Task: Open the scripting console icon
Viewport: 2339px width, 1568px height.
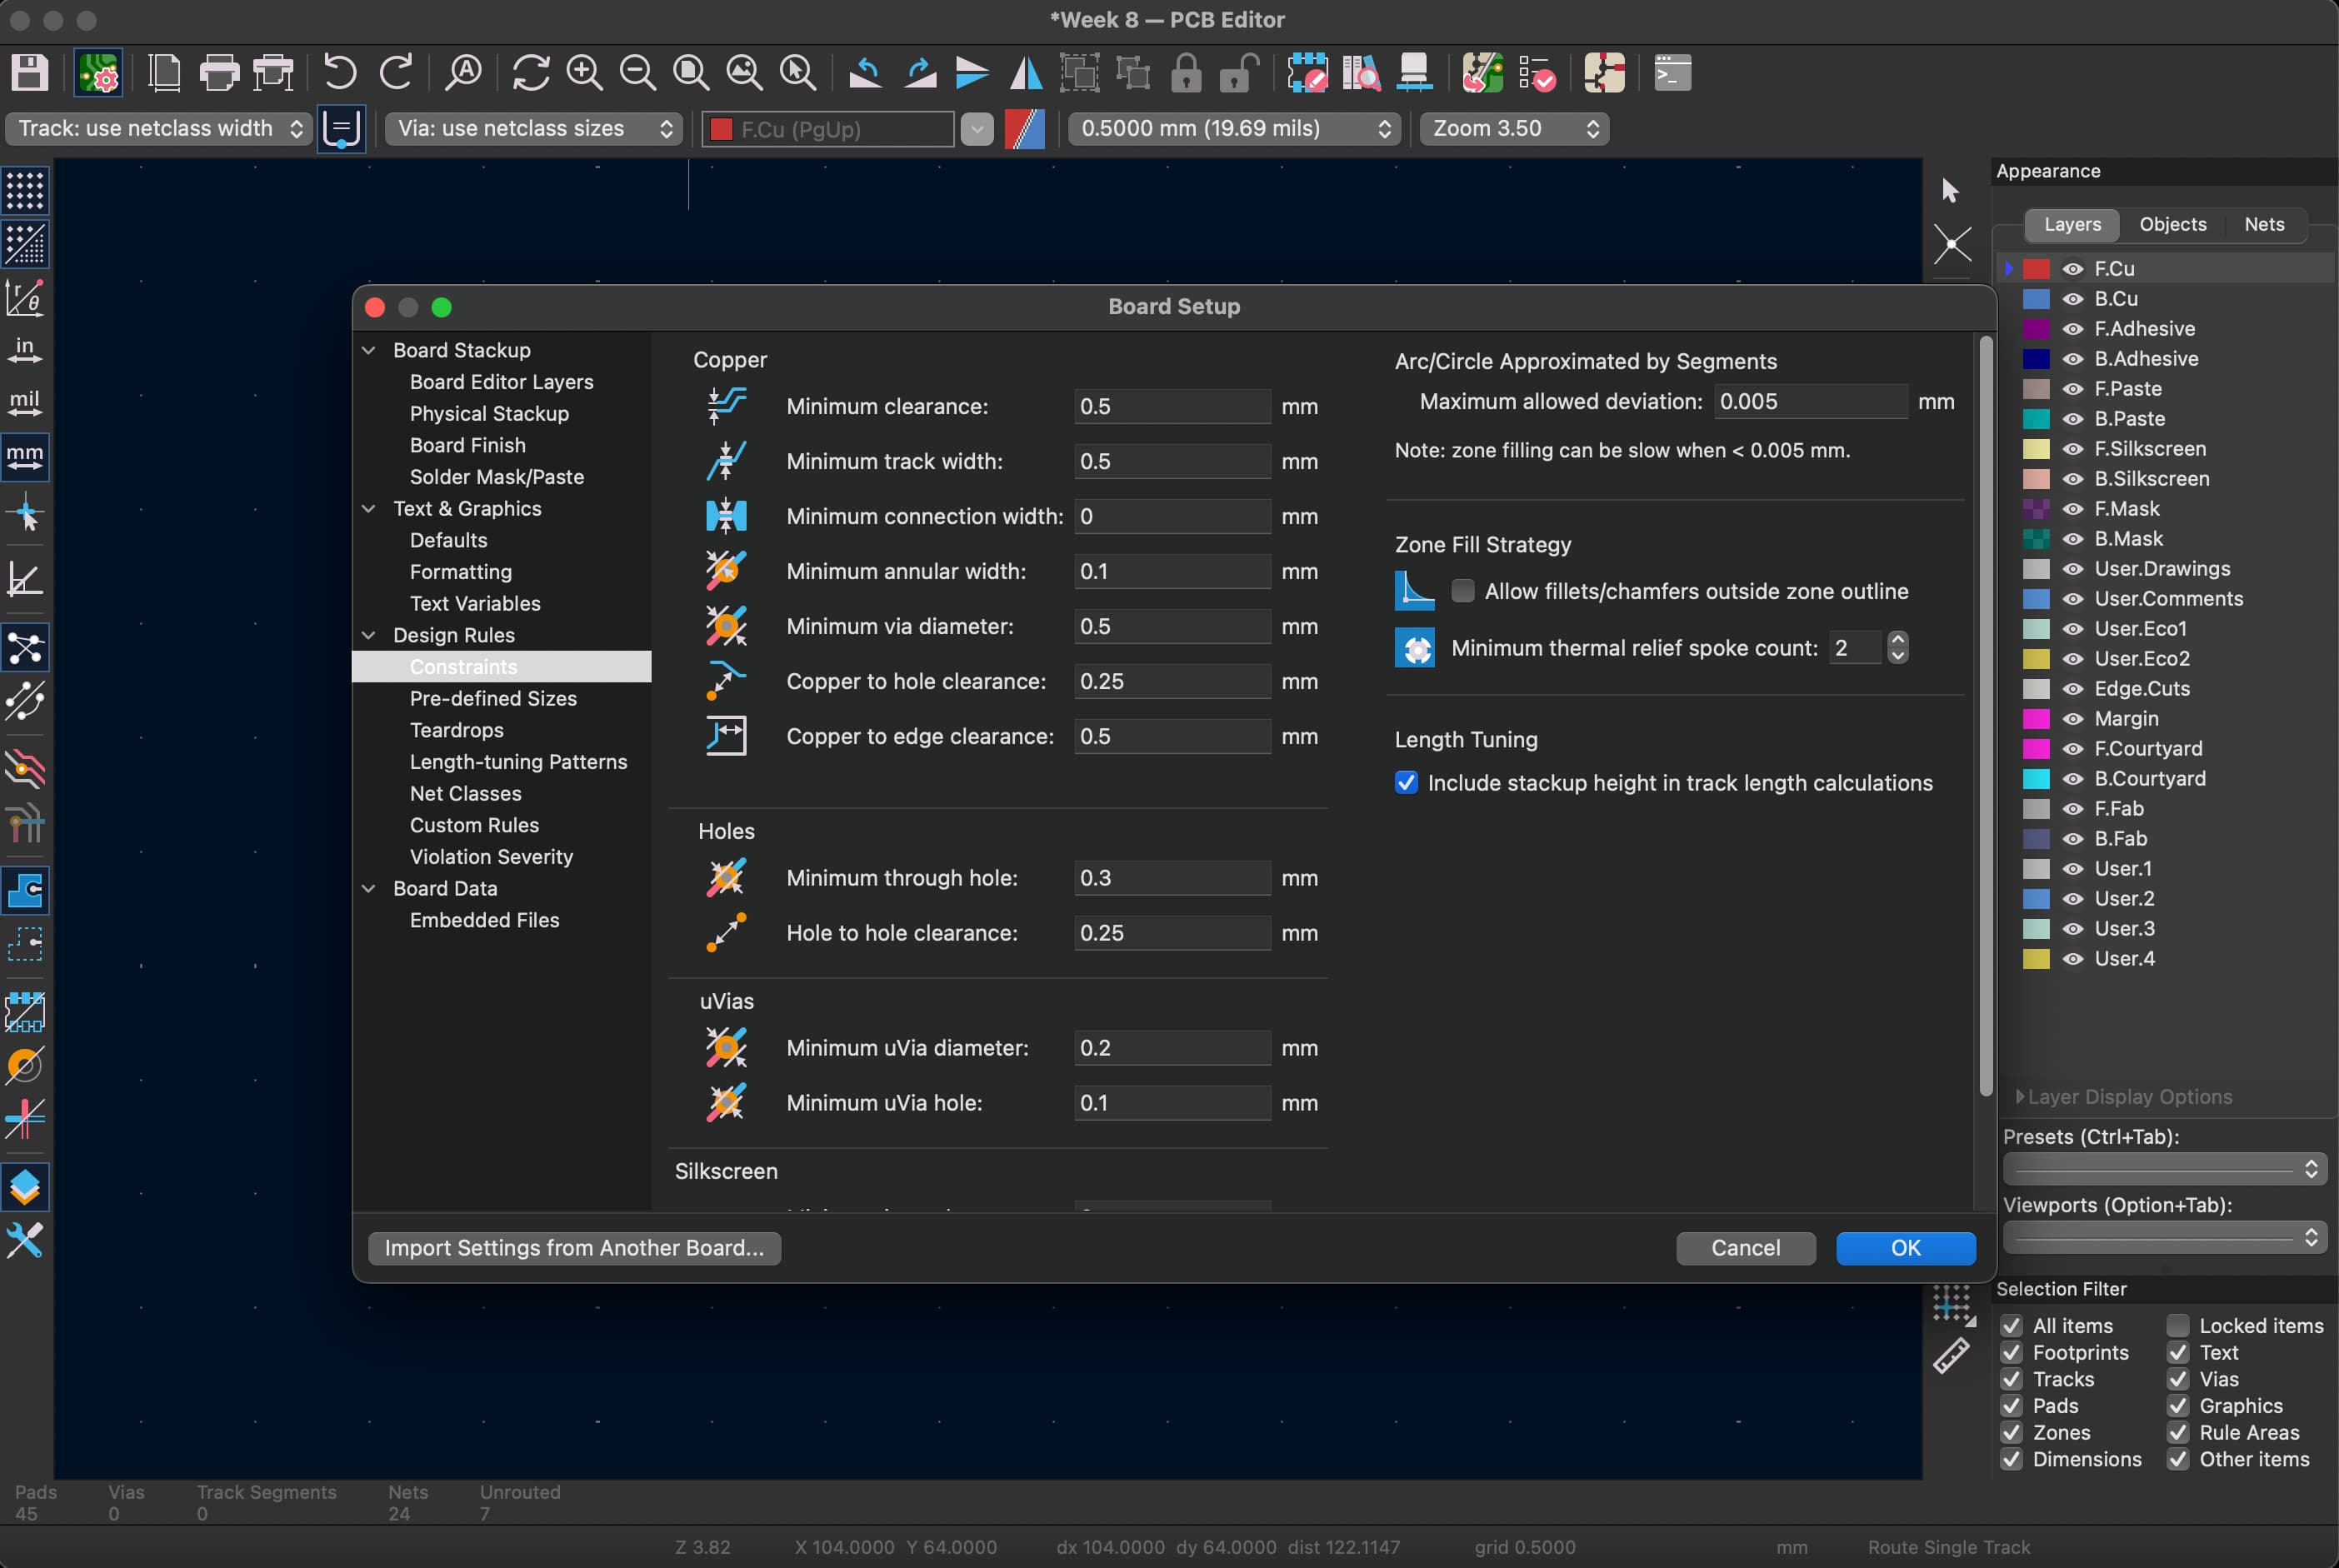Action: tap(1672, 73)
